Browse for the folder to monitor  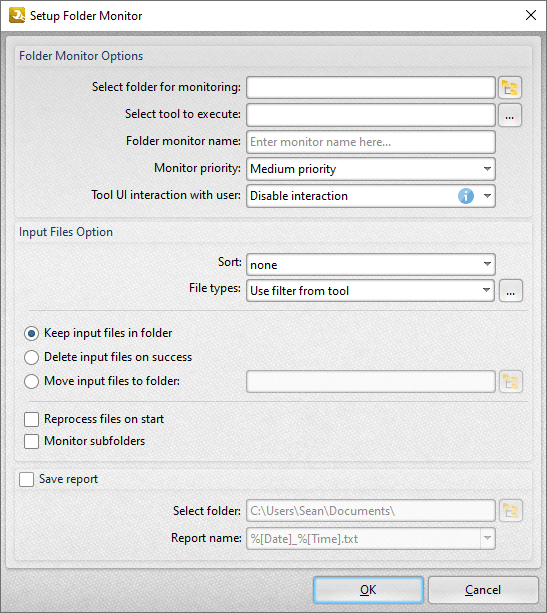(x=510, y=88)
